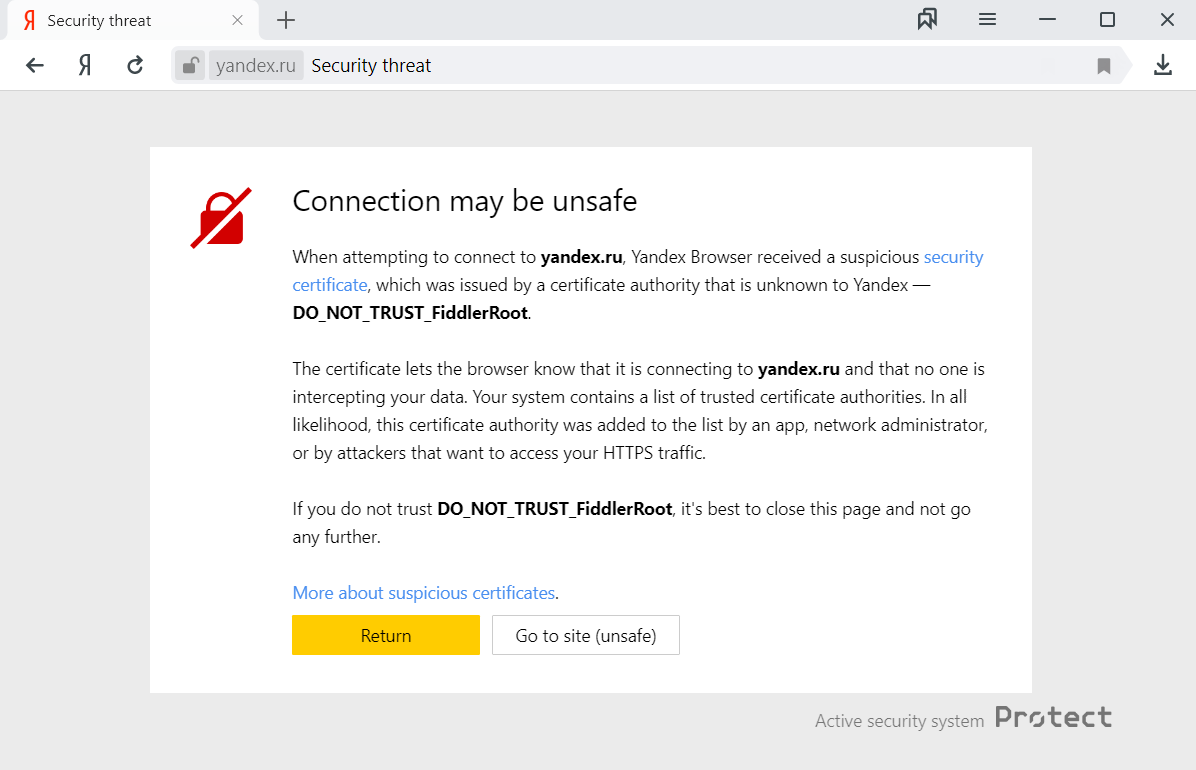Click the Go to site (unsafe) button
This screenshot has width=1196, height=770.
[x=586, y=635]
